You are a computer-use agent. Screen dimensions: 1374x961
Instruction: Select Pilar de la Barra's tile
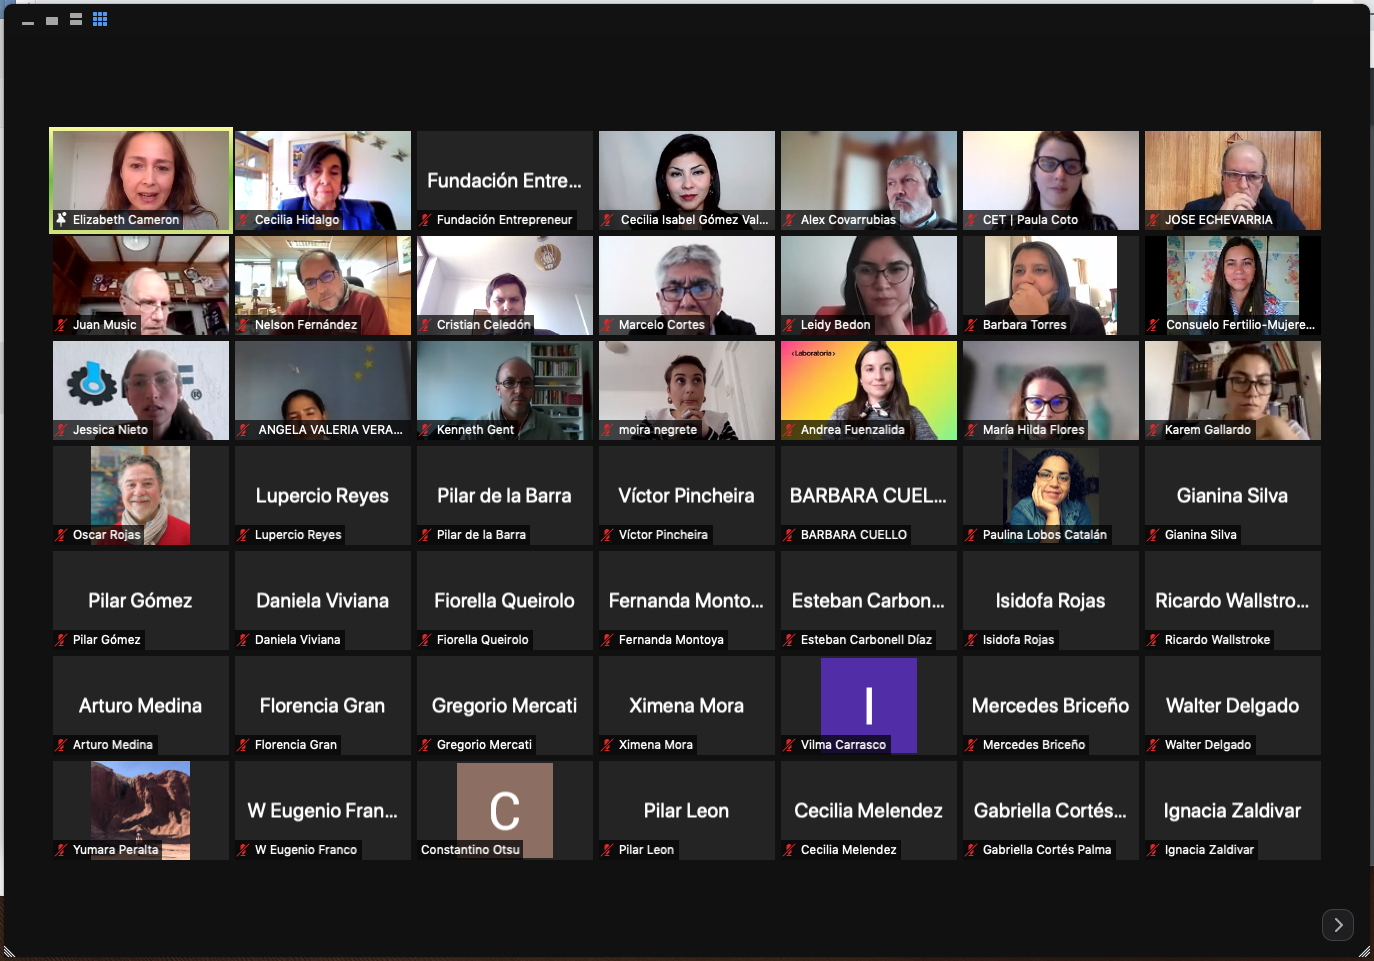tap(505, 495)
